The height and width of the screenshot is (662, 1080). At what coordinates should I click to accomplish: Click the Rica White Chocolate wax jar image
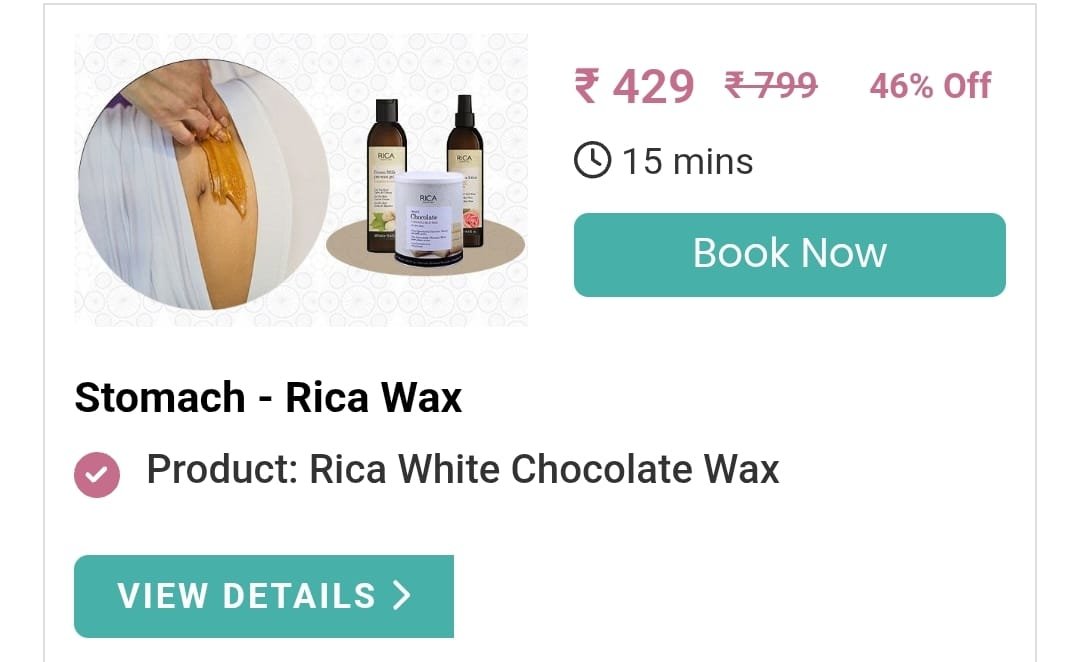tap(428, 218)
